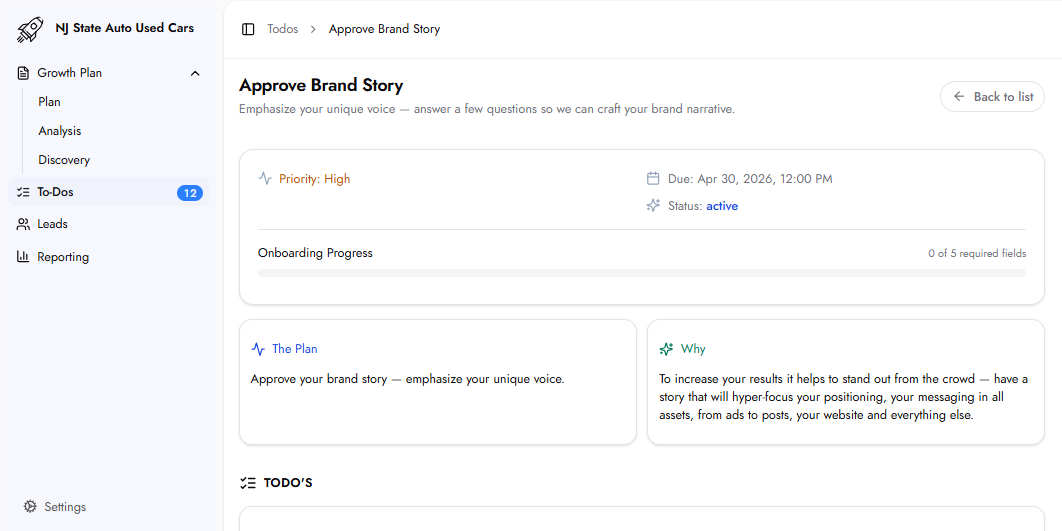Image resolution: width=1062 pixels, height=531 pixels.
Task: Click the Reporting bar chart icon
Action: click(x=24, y=257)
